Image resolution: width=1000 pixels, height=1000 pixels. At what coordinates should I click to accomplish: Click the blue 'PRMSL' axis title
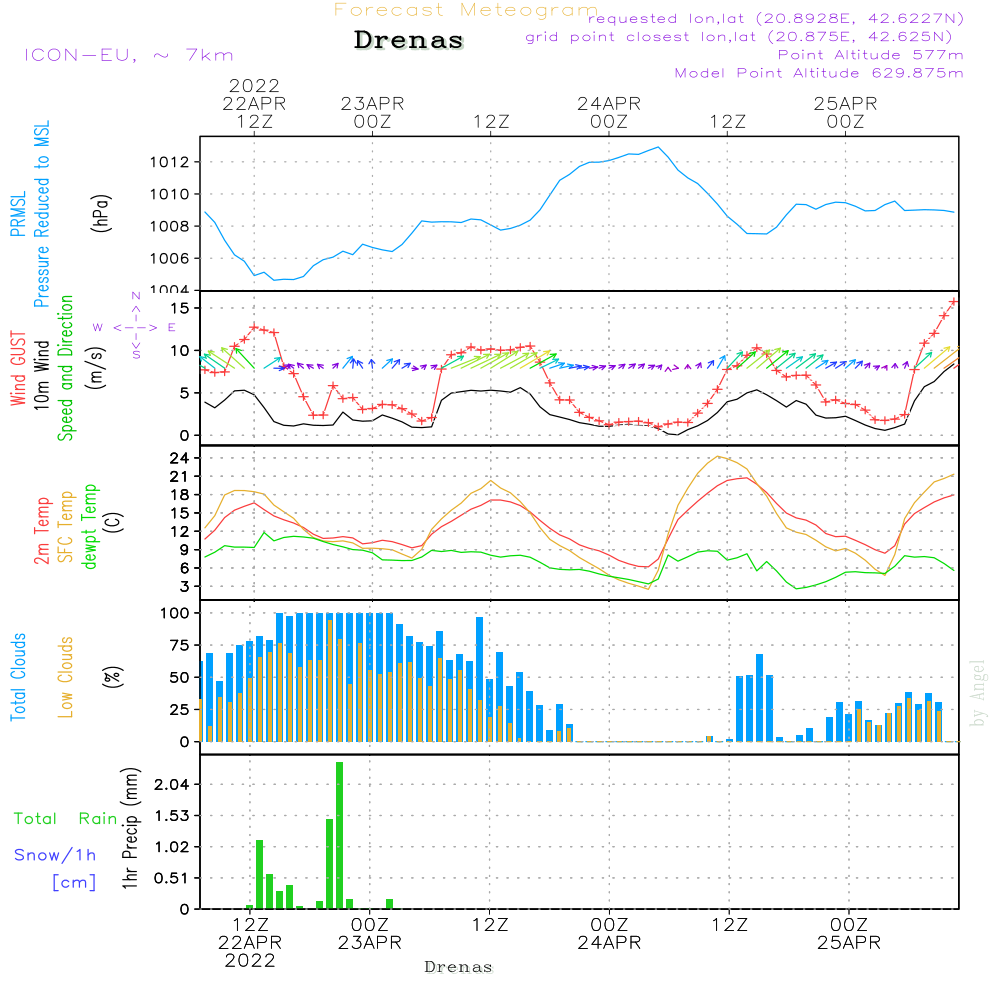pyautogui.click(x=18, y=214)
